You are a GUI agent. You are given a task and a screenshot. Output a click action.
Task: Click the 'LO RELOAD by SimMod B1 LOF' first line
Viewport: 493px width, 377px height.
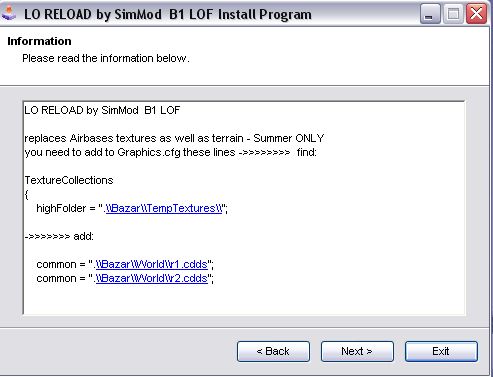coord(102,110)
